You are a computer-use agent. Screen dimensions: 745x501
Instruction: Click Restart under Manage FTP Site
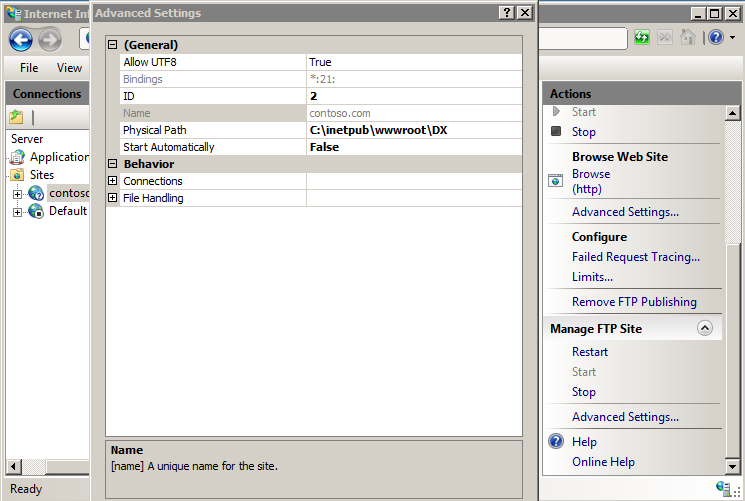tap(590, 352)
